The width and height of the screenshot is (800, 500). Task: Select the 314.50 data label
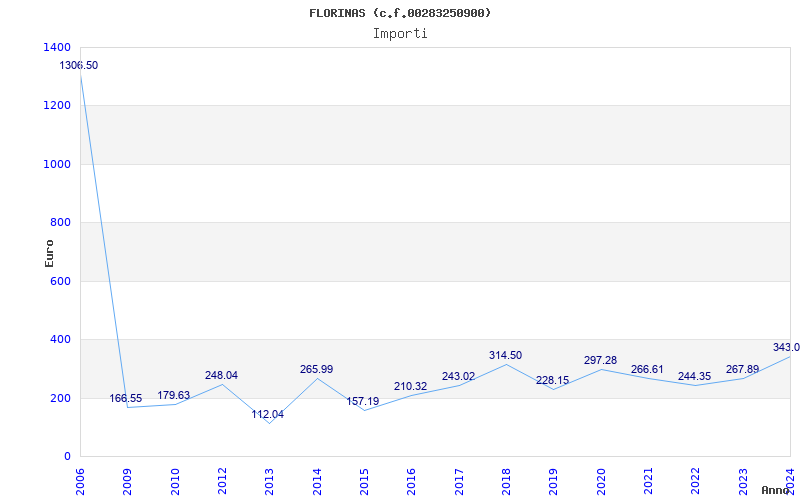point(505,356)
